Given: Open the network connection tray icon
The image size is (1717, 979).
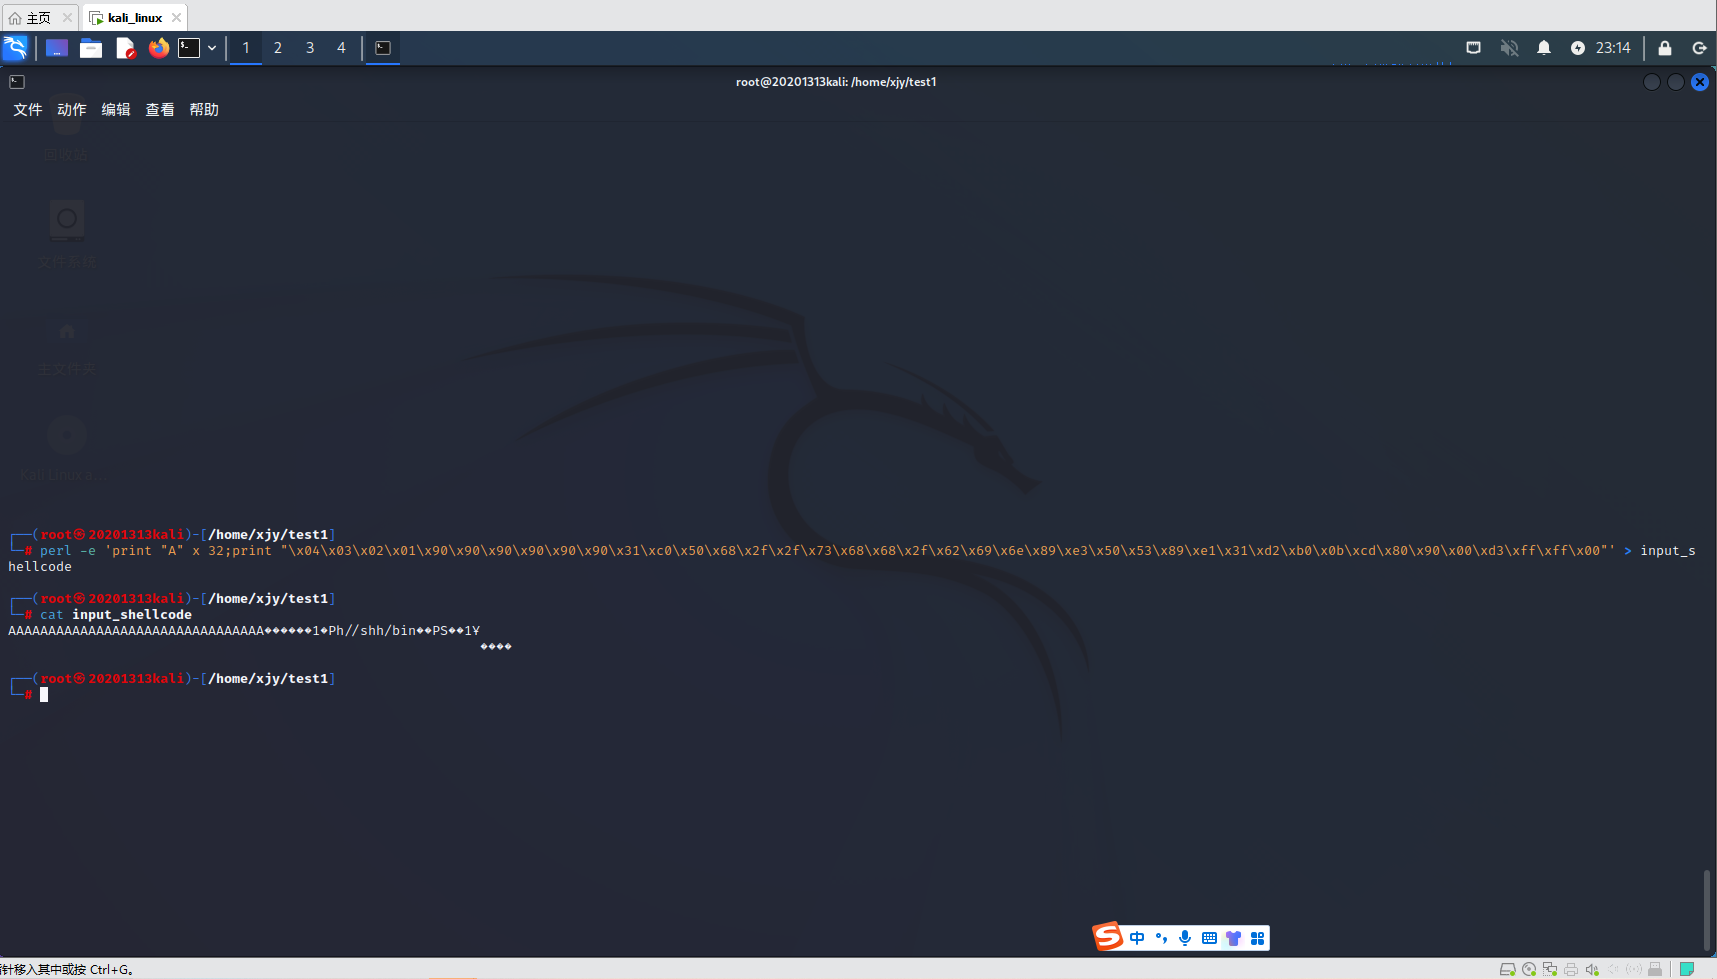Looking at the screenshot, I should point(1473,48).
